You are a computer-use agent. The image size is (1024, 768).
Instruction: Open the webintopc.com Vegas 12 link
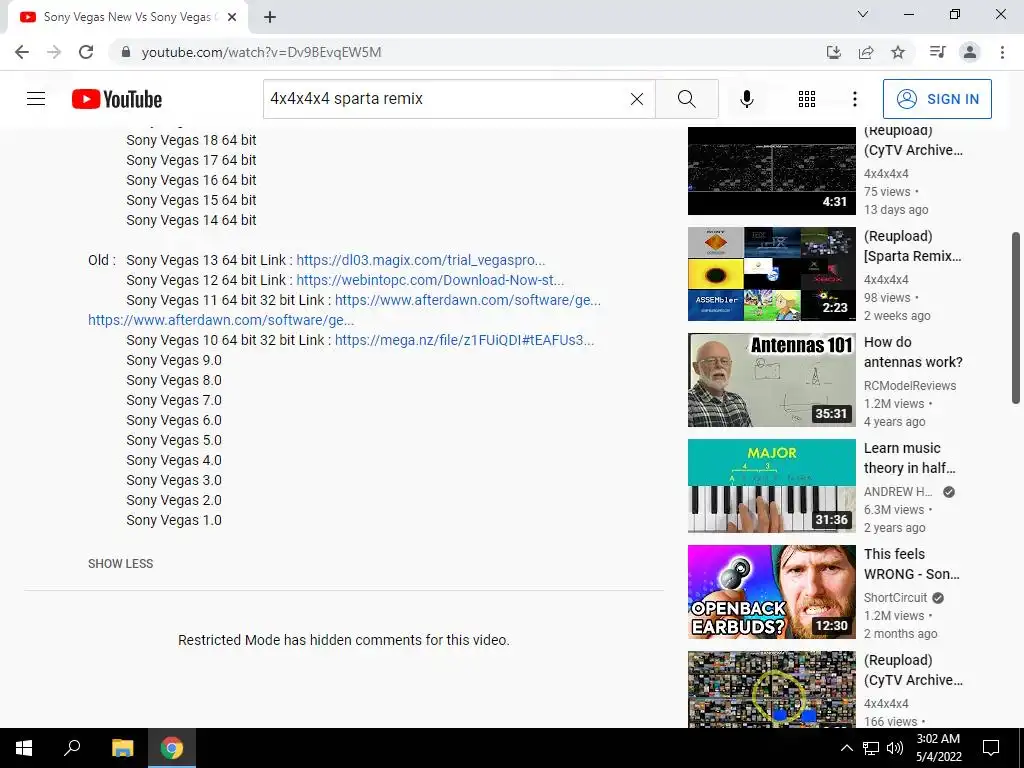(x=430, y=280)
